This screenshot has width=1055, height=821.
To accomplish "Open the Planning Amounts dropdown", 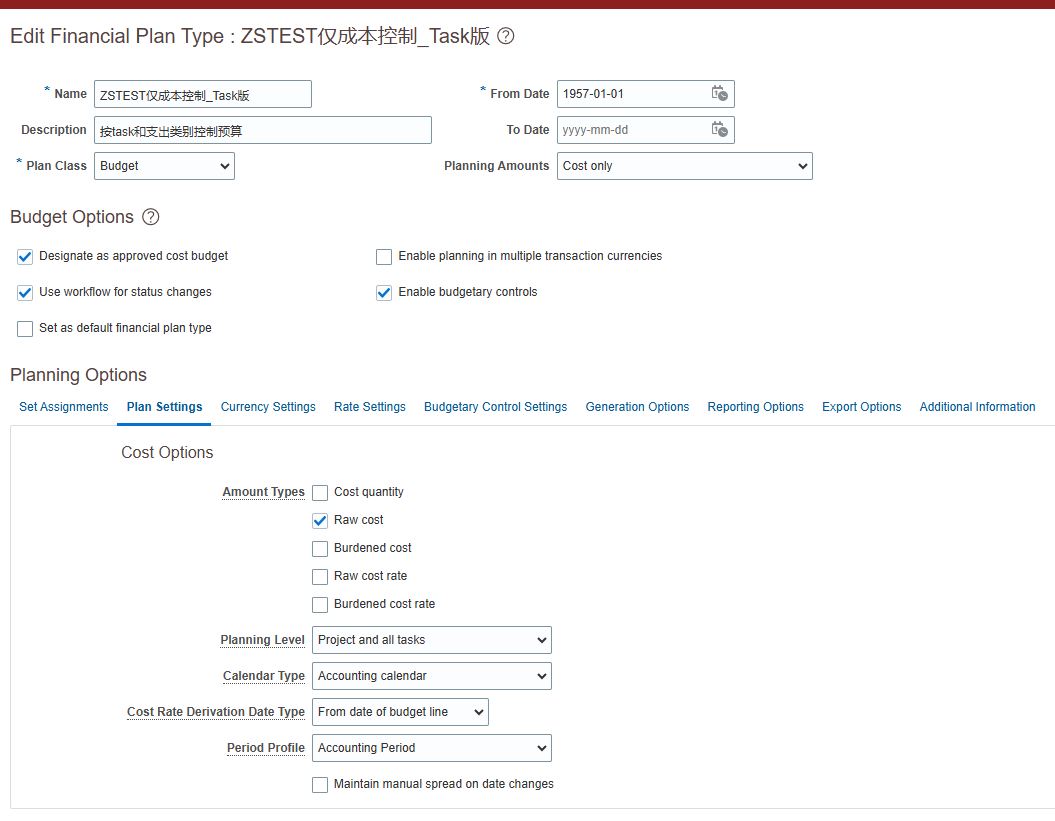I will (684, 165).
